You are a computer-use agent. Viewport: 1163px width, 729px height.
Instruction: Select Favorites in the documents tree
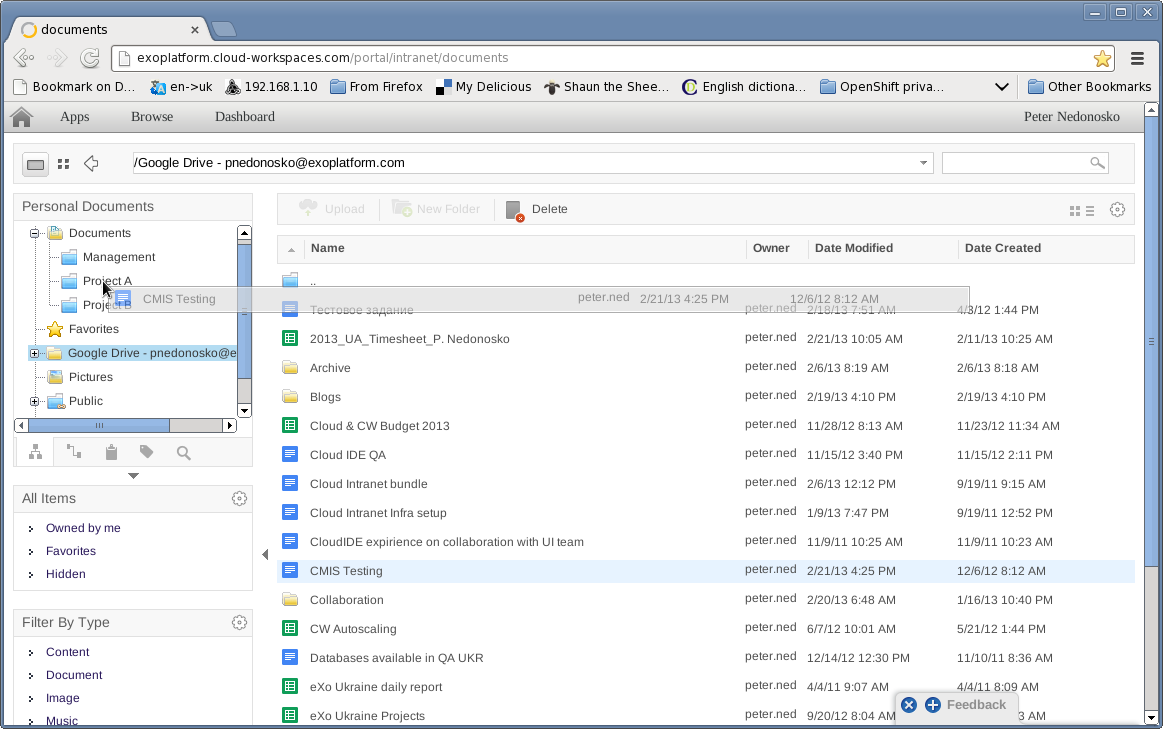point(93,329)
